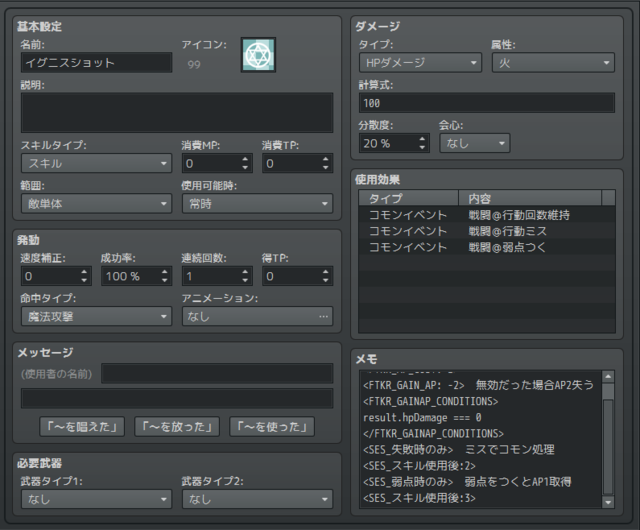Click the second message line field
640x530 pixels.
click(177, 399)
